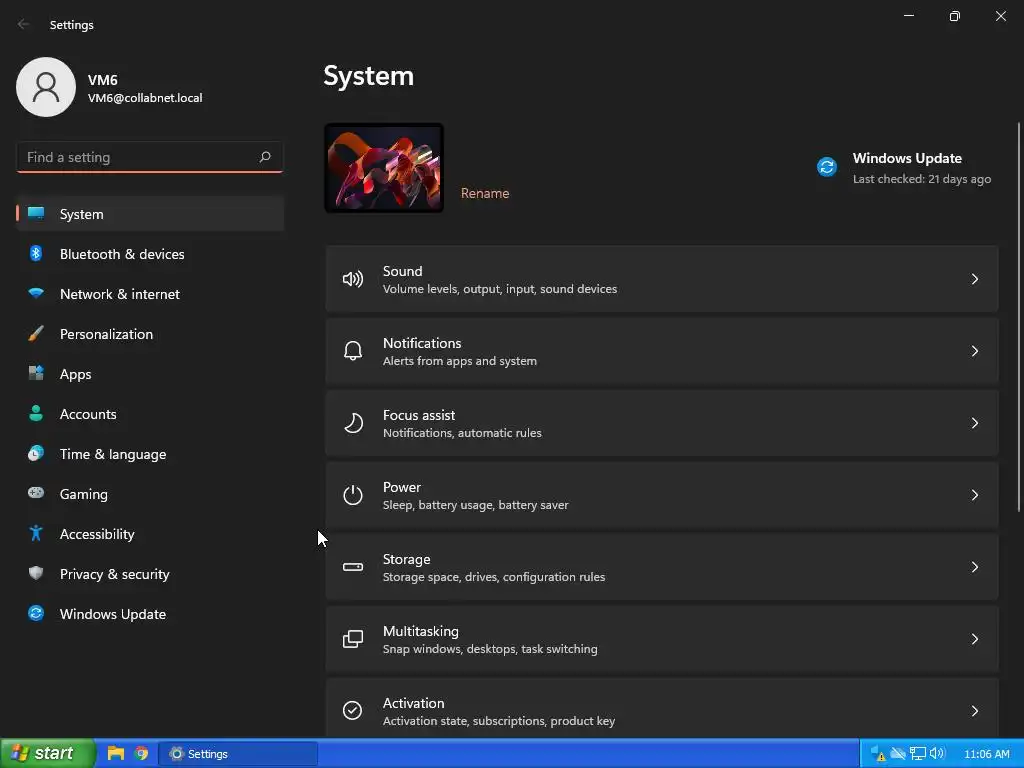
Task: Click the network monitor tray icon
Action: (918, 754)
